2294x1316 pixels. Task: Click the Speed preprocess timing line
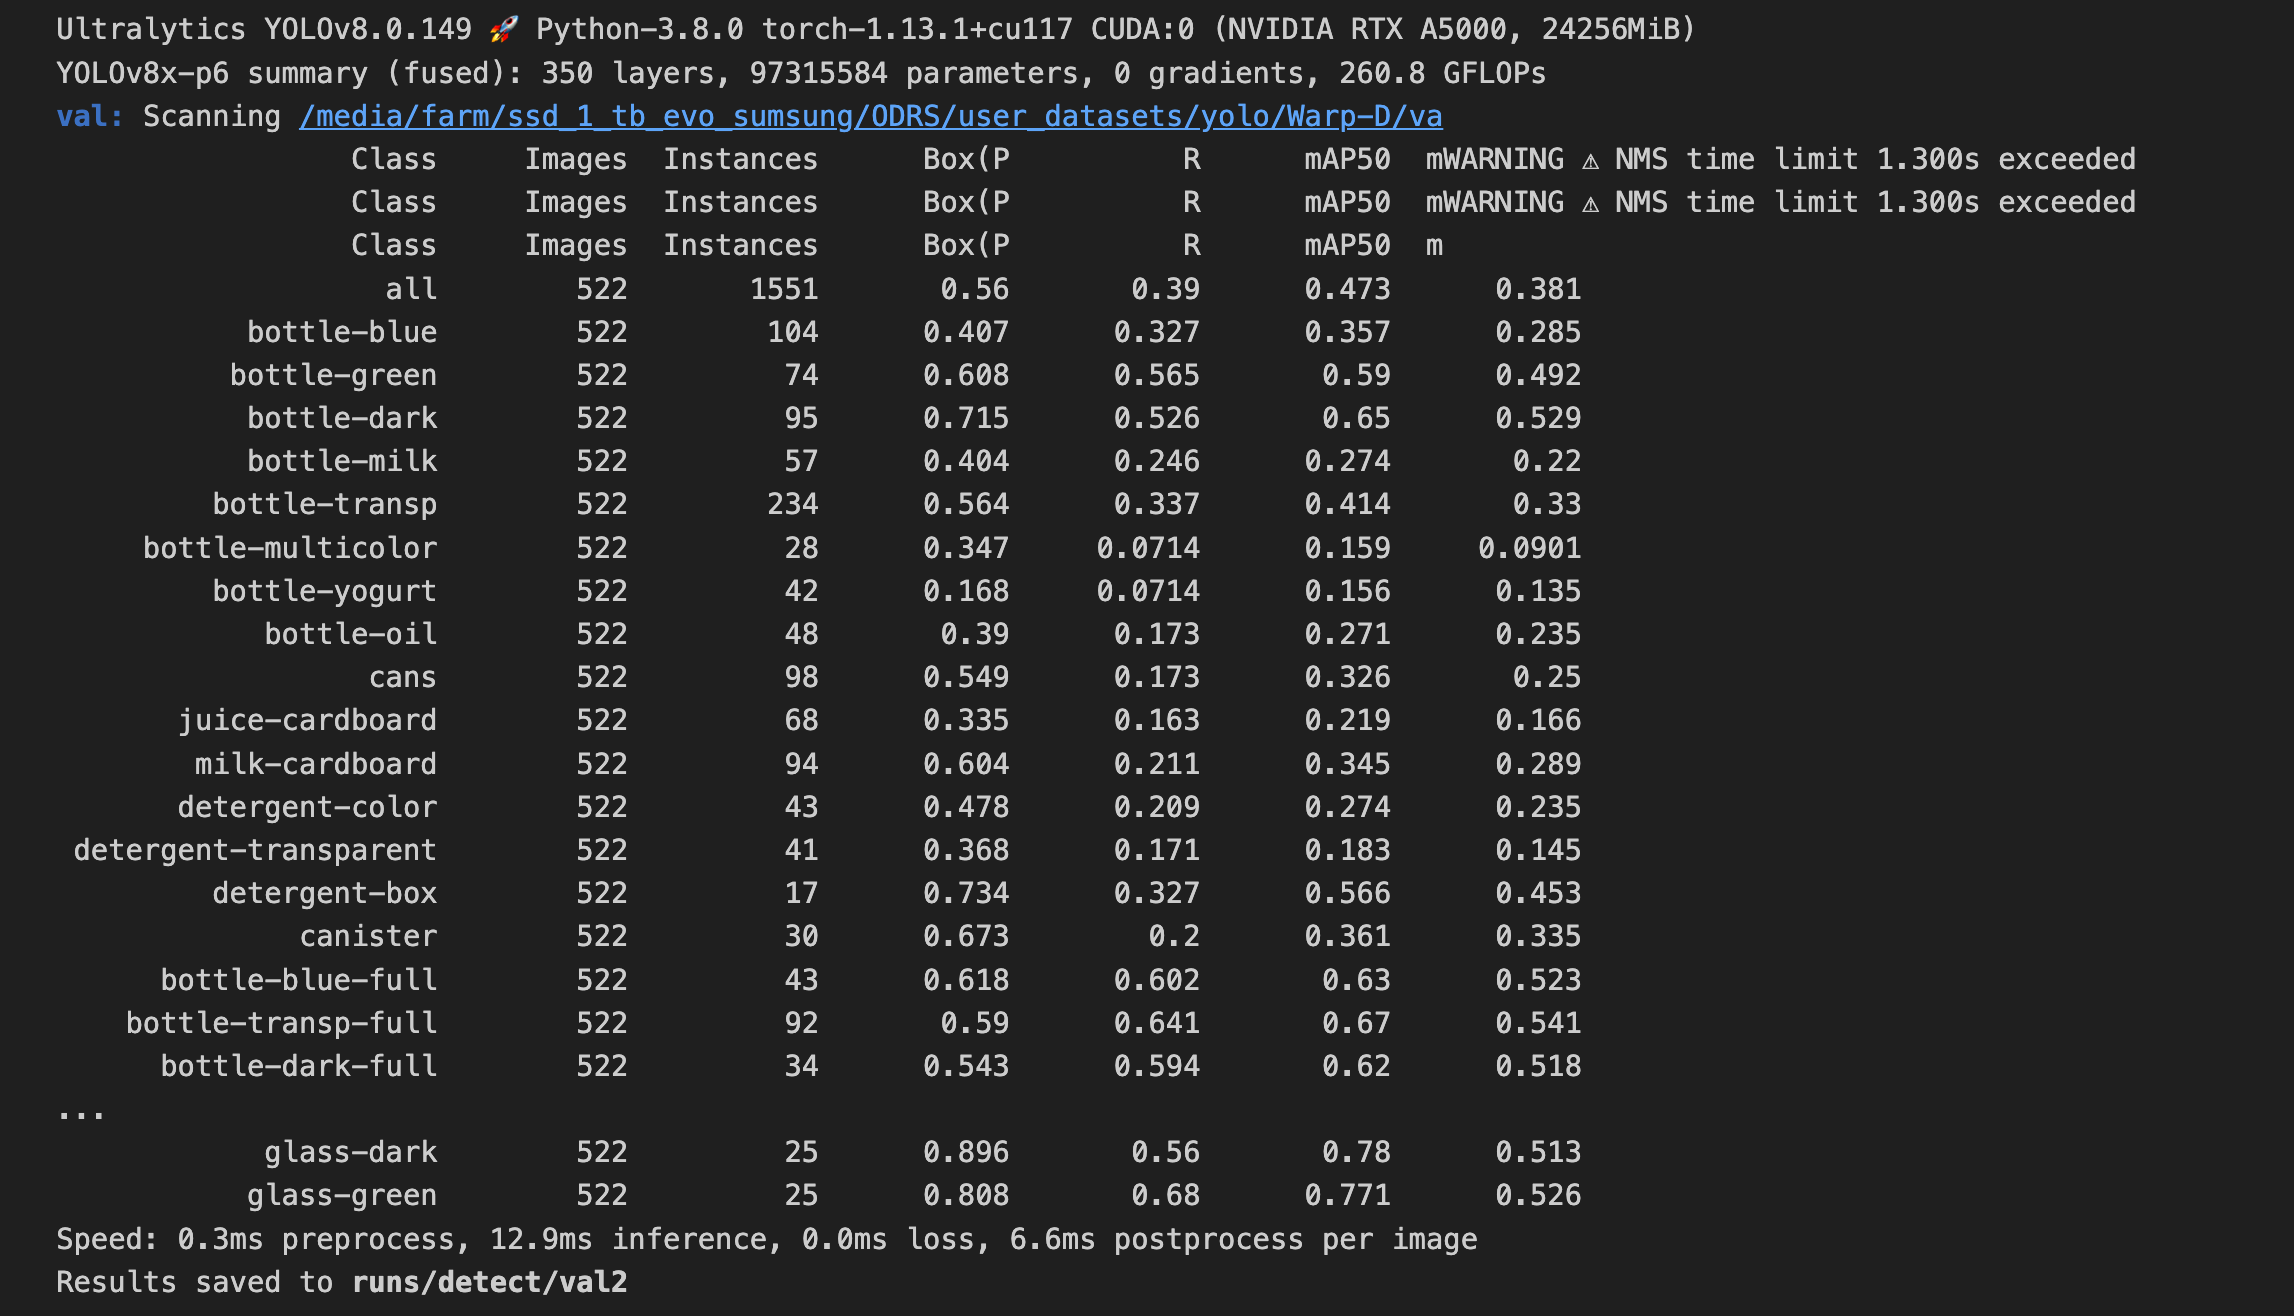765,1239
